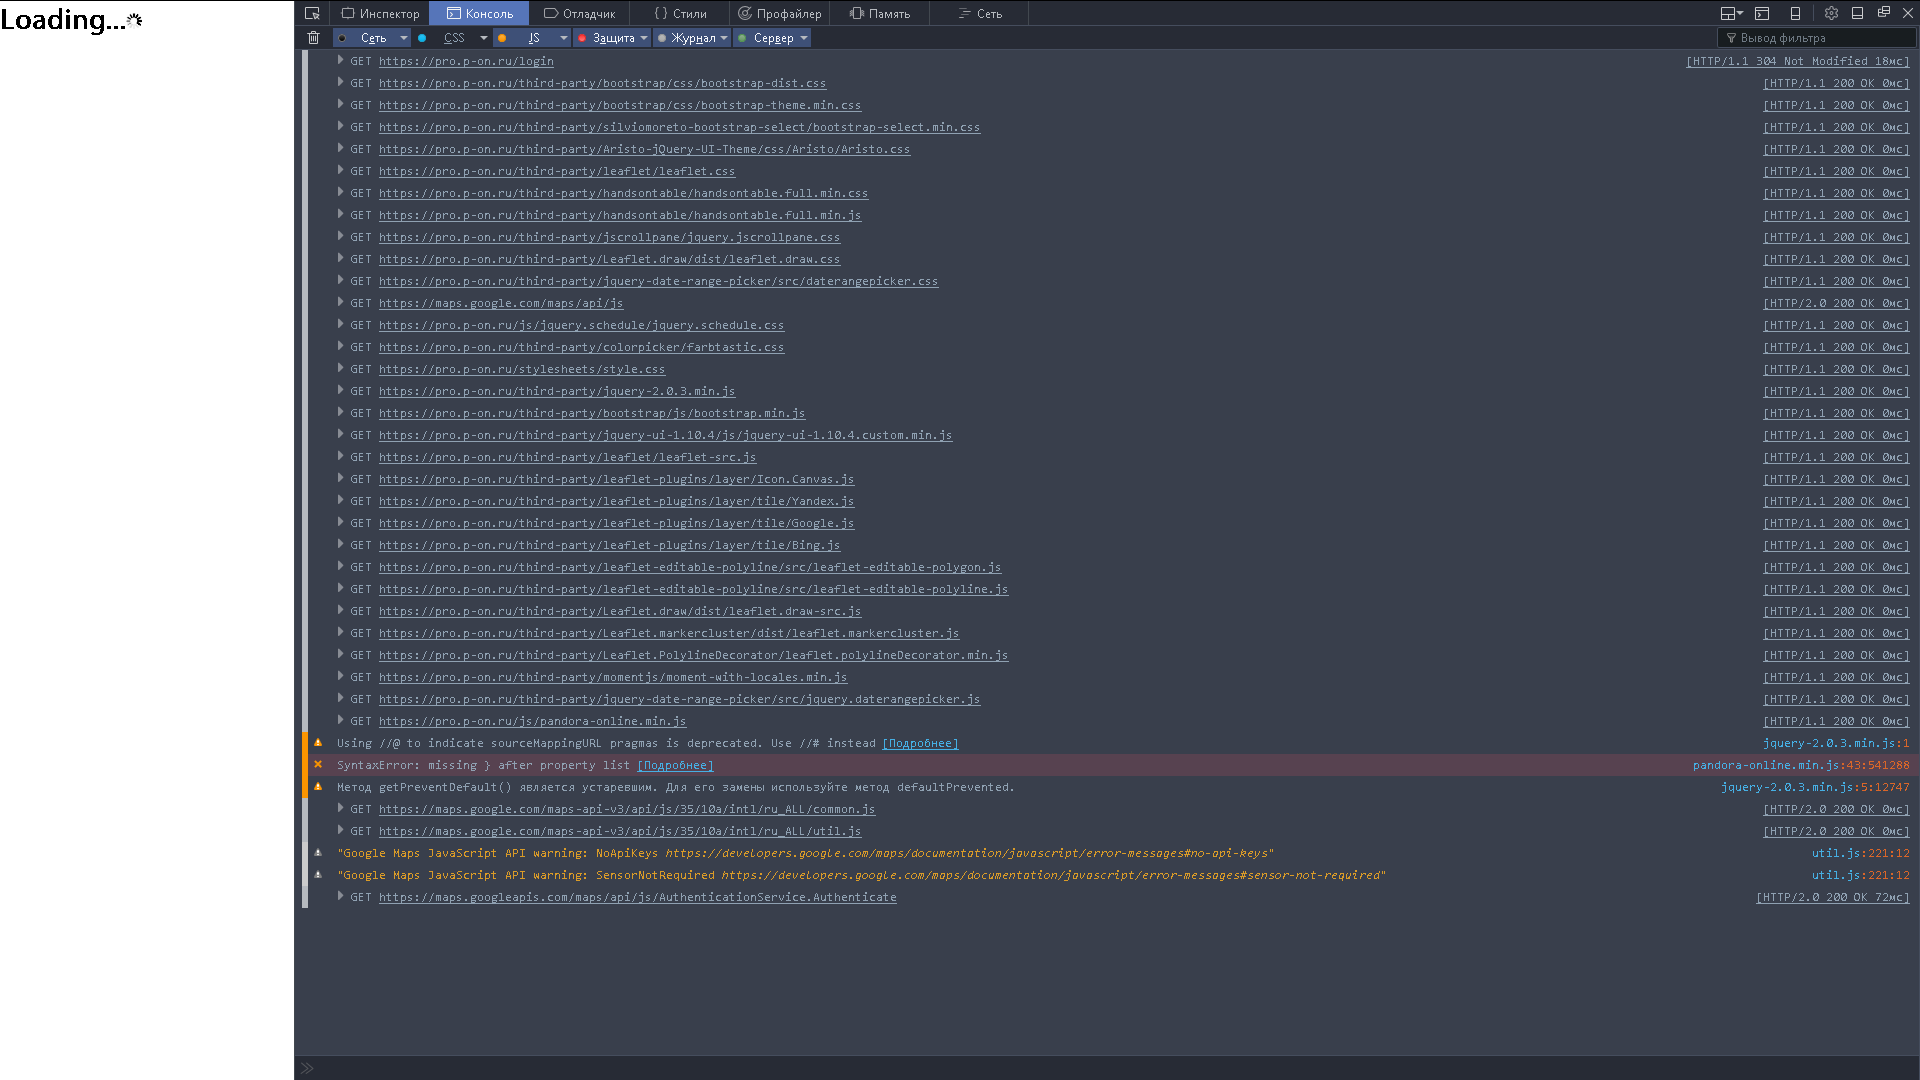1920x1080 pixels.
Task: Click the element picker icon
Action: pos(312,13)
